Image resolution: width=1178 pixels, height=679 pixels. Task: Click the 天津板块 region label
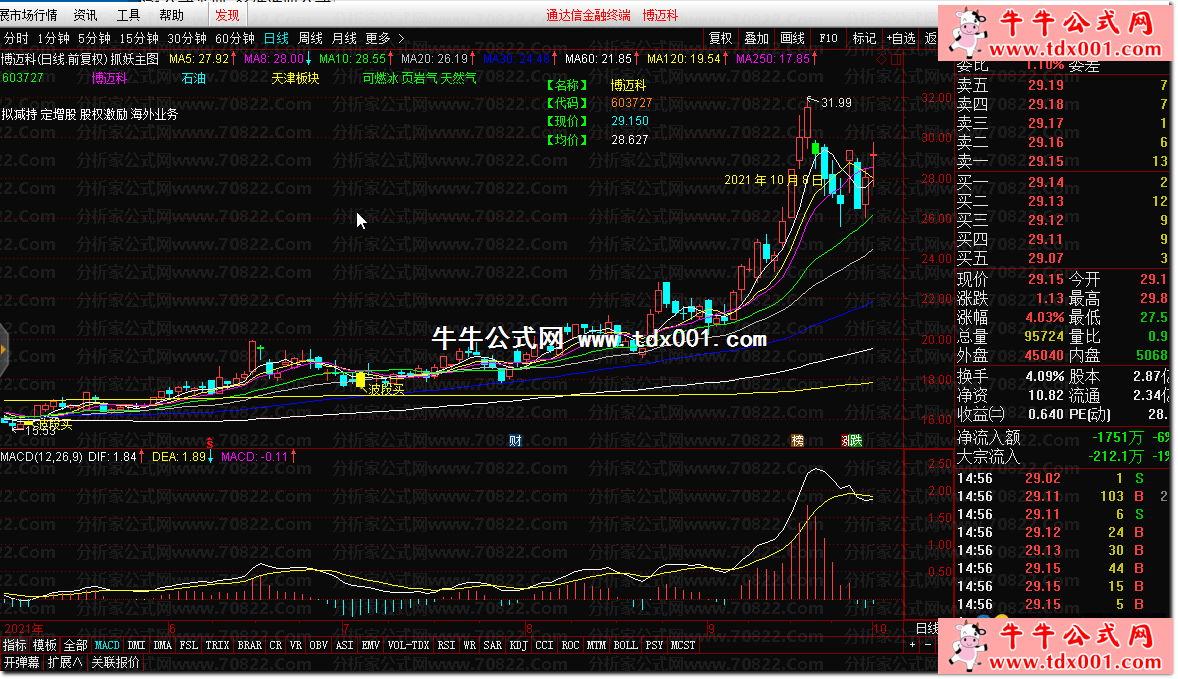click(295, 78)
